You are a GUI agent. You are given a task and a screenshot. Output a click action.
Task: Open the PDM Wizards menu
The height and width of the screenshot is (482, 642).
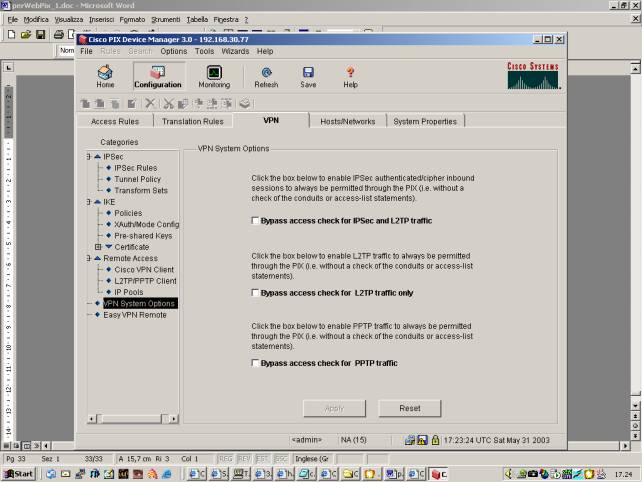[235, 51]
